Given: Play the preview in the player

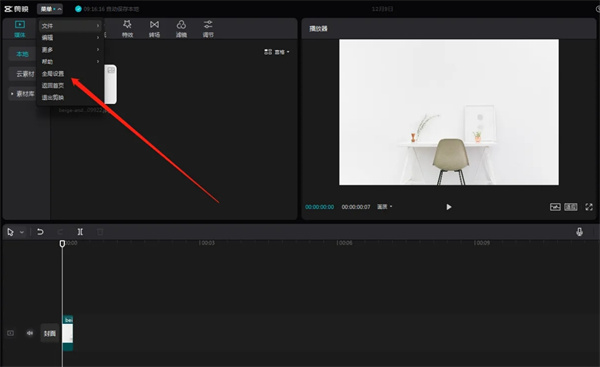Looking at the screenshot, I should click(x=448, y=207).
